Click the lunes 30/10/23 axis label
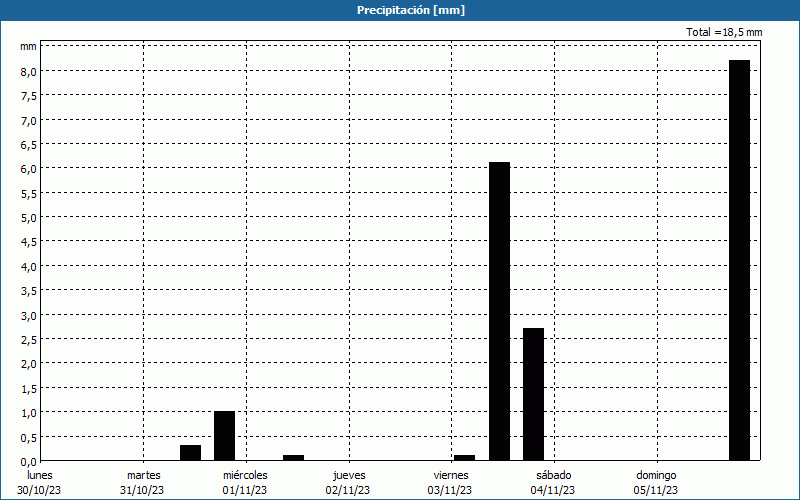 (39, 483)
